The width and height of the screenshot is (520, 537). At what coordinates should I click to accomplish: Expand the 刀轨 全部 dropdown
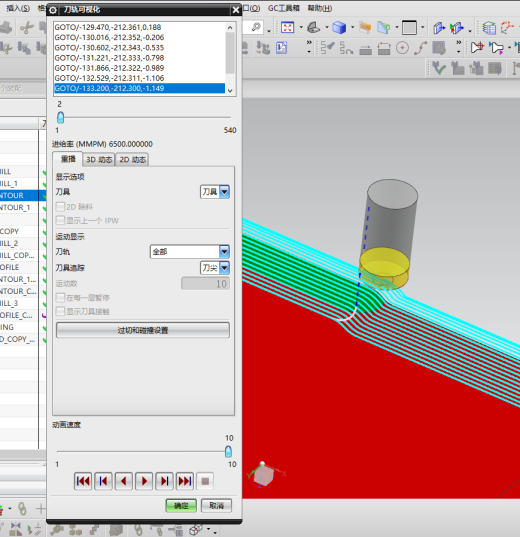coord(189,252)
